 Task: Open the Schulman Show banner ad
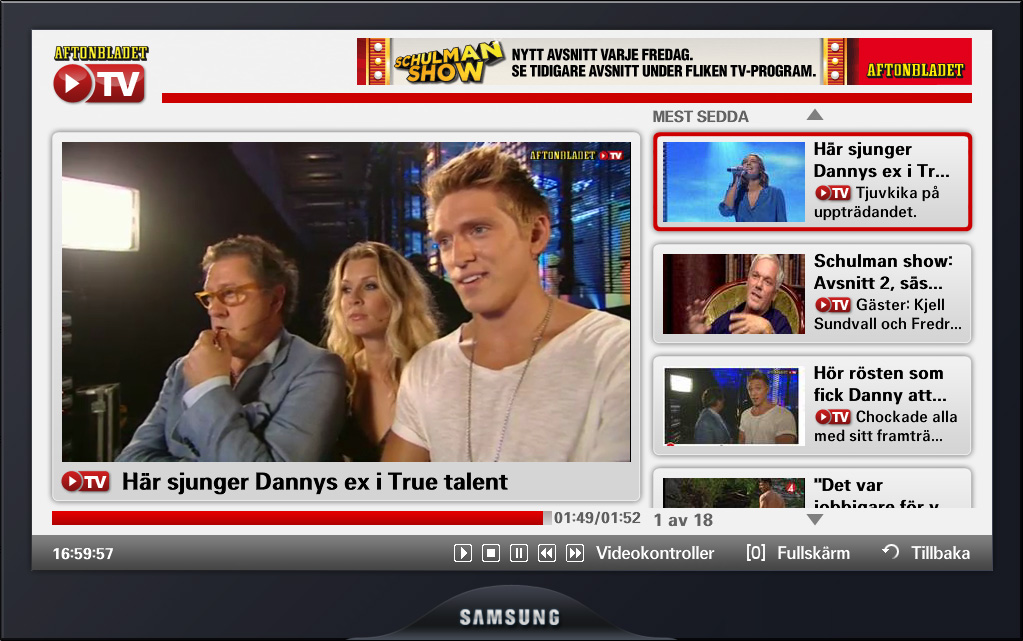(x=664, y=62)
